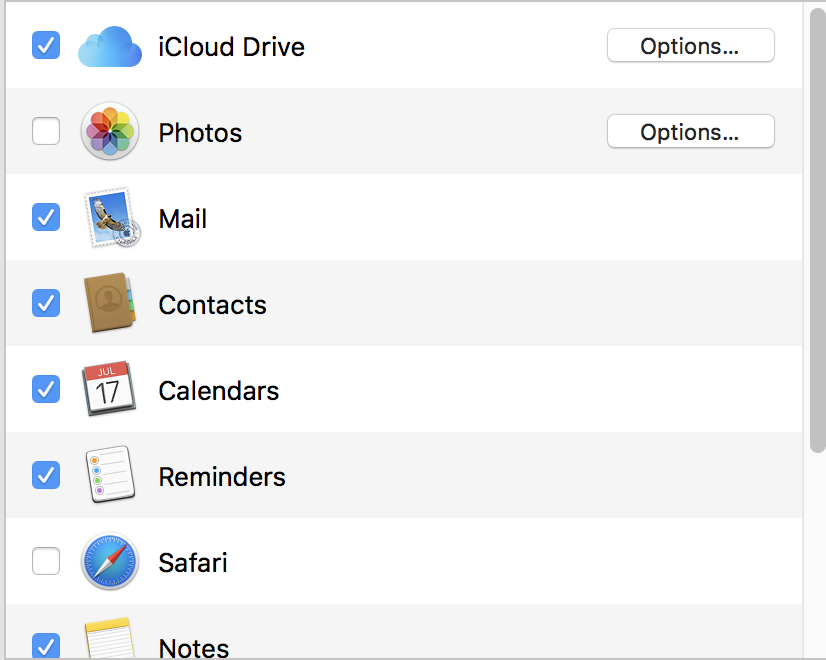
Task: Toggle the Notes checkbox
Action: tap(46, 645)
